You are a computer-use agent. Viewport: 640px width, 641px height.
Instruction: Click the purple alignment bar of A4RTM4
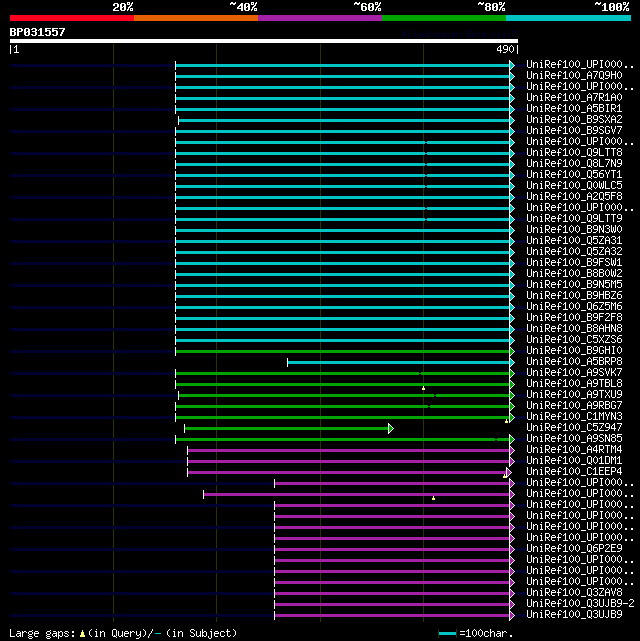click(349, 450)
